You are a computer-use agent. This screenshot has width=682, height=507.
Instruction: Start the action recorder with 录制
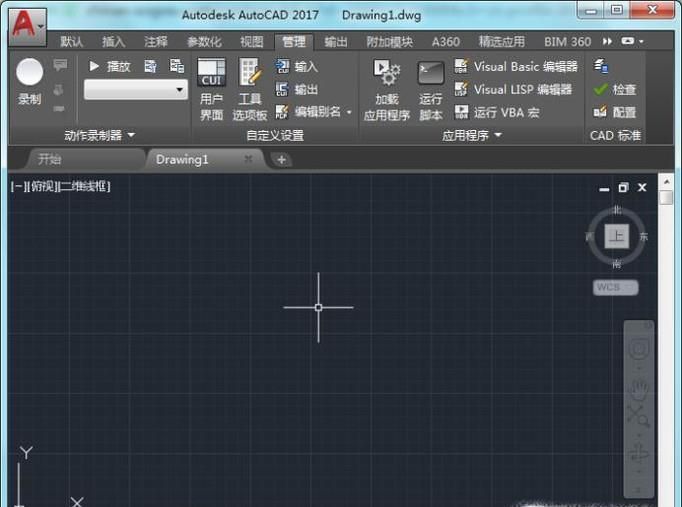(30, 81)
